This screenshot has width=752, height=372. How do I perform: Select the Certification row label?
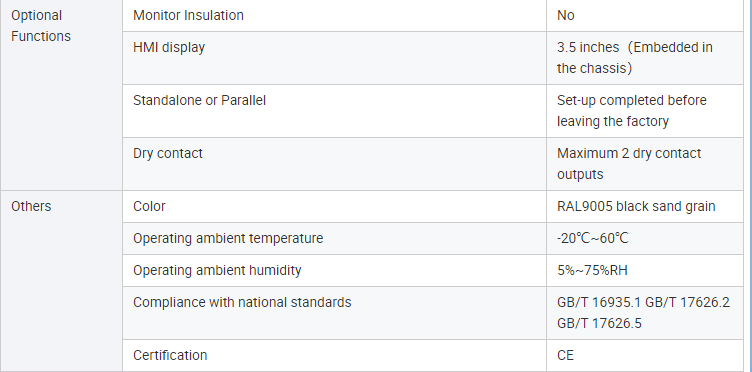click(170, 355)
